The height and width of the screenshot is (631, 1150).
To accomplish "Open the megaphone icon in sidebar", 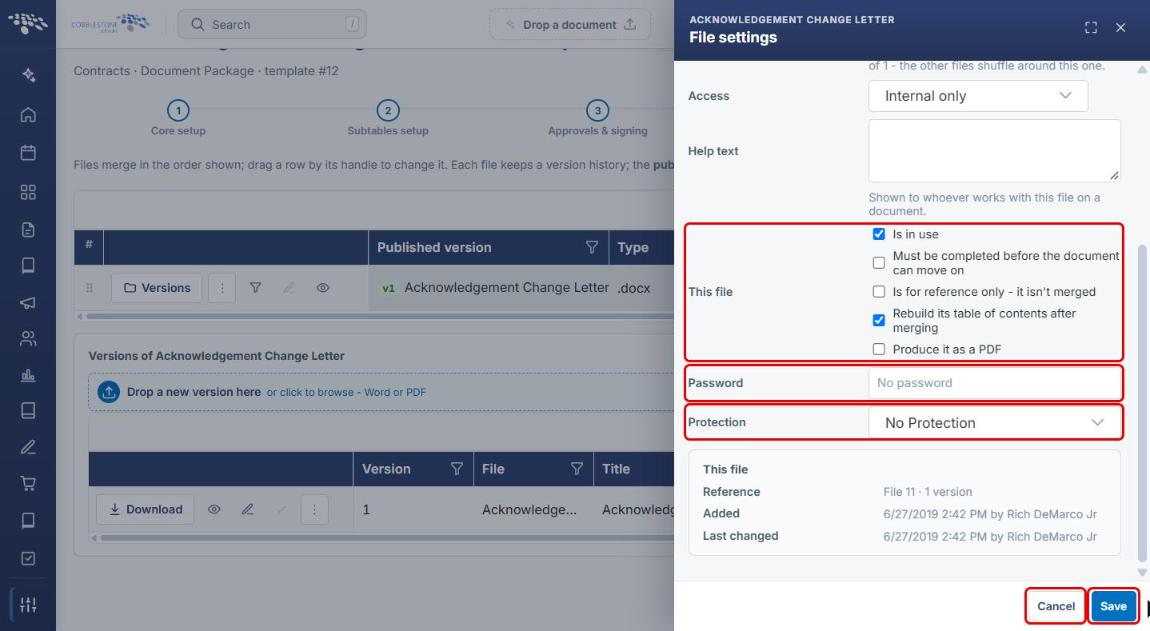I will tap(28, 302).
